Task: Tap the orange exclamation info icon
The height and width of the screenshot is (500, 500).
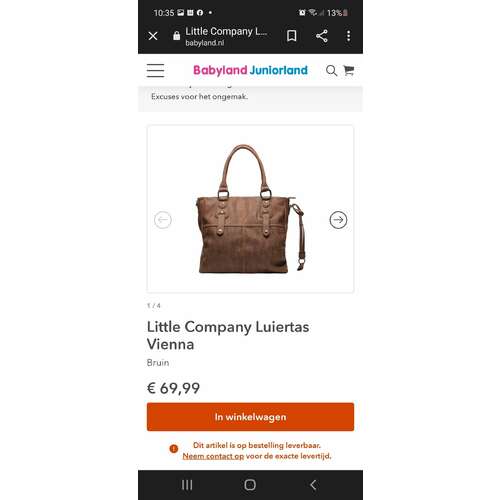Action: (174, 449)
